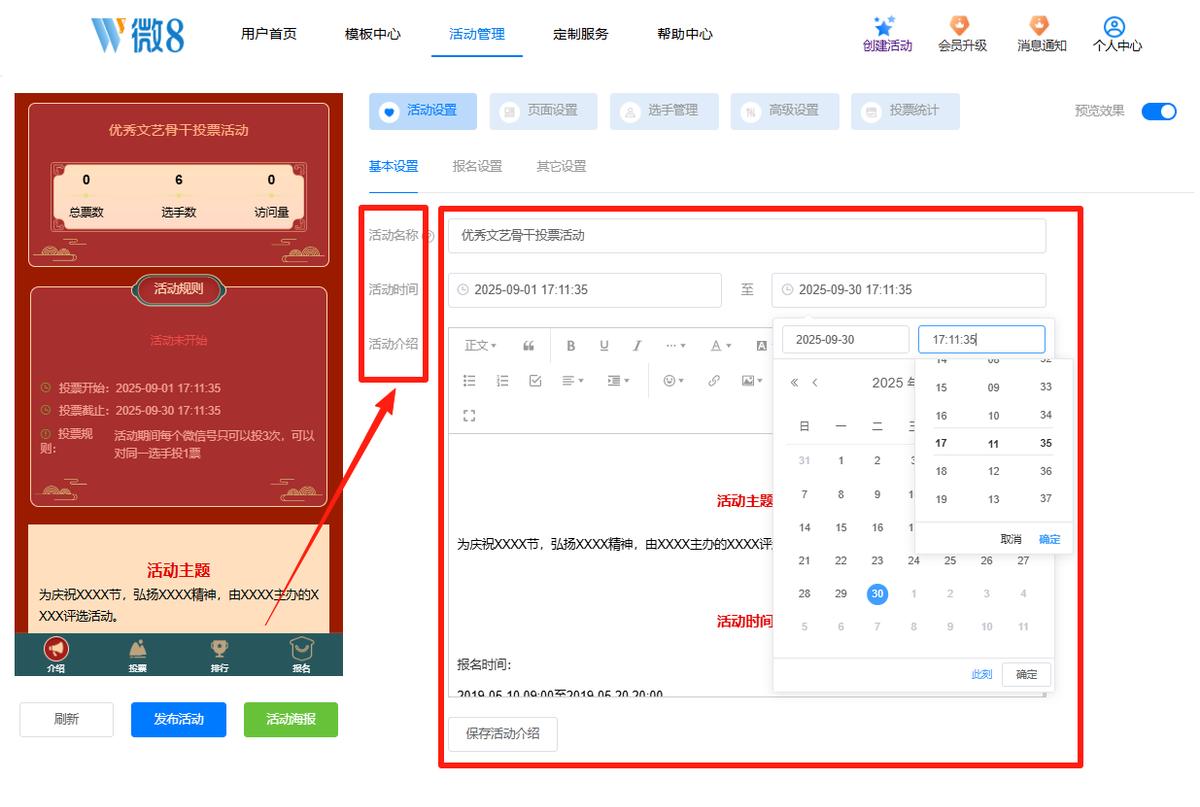Insert a blockquote in editor
Image resolution: width=1200 pixels, height=807 pixels.
coord(529,346)
